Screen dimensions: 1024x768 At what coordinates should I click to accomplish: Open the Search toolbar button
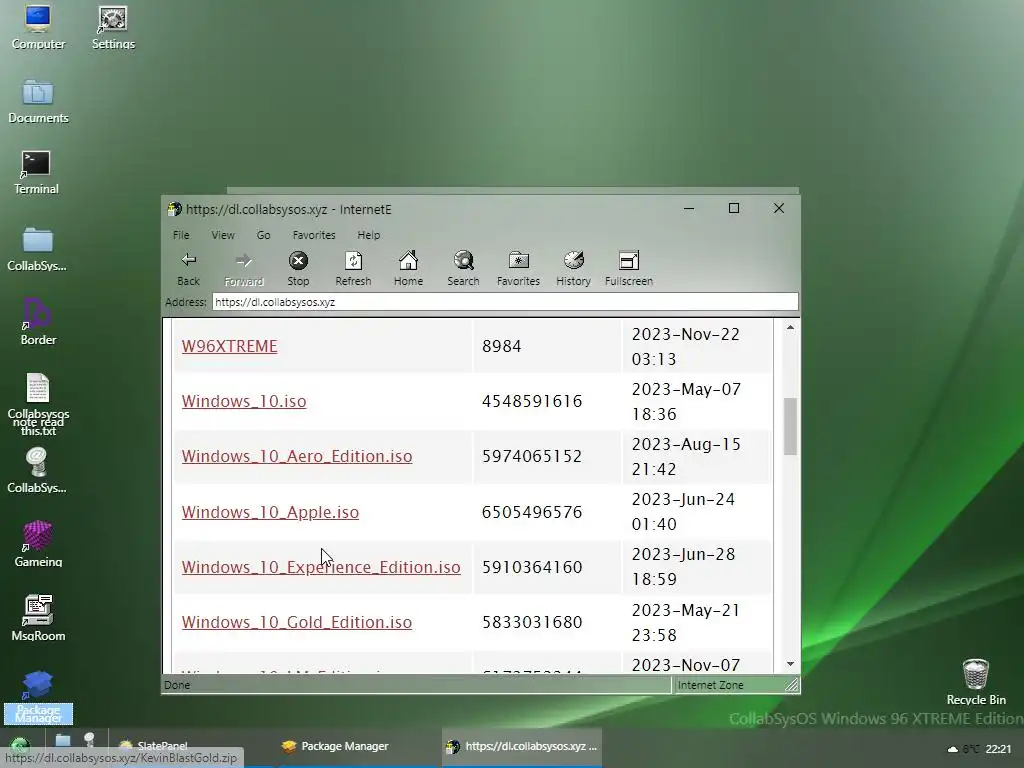click(x=463, y=268)
